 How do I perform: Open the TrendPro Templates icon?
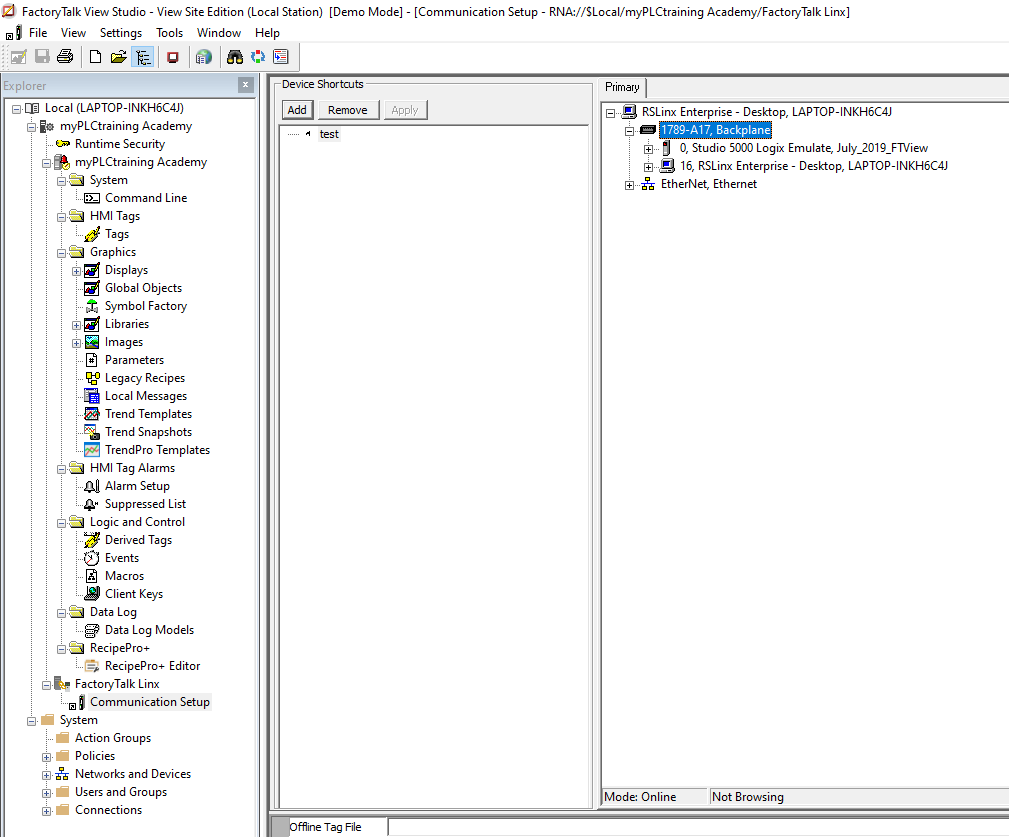tap(92, 450)
